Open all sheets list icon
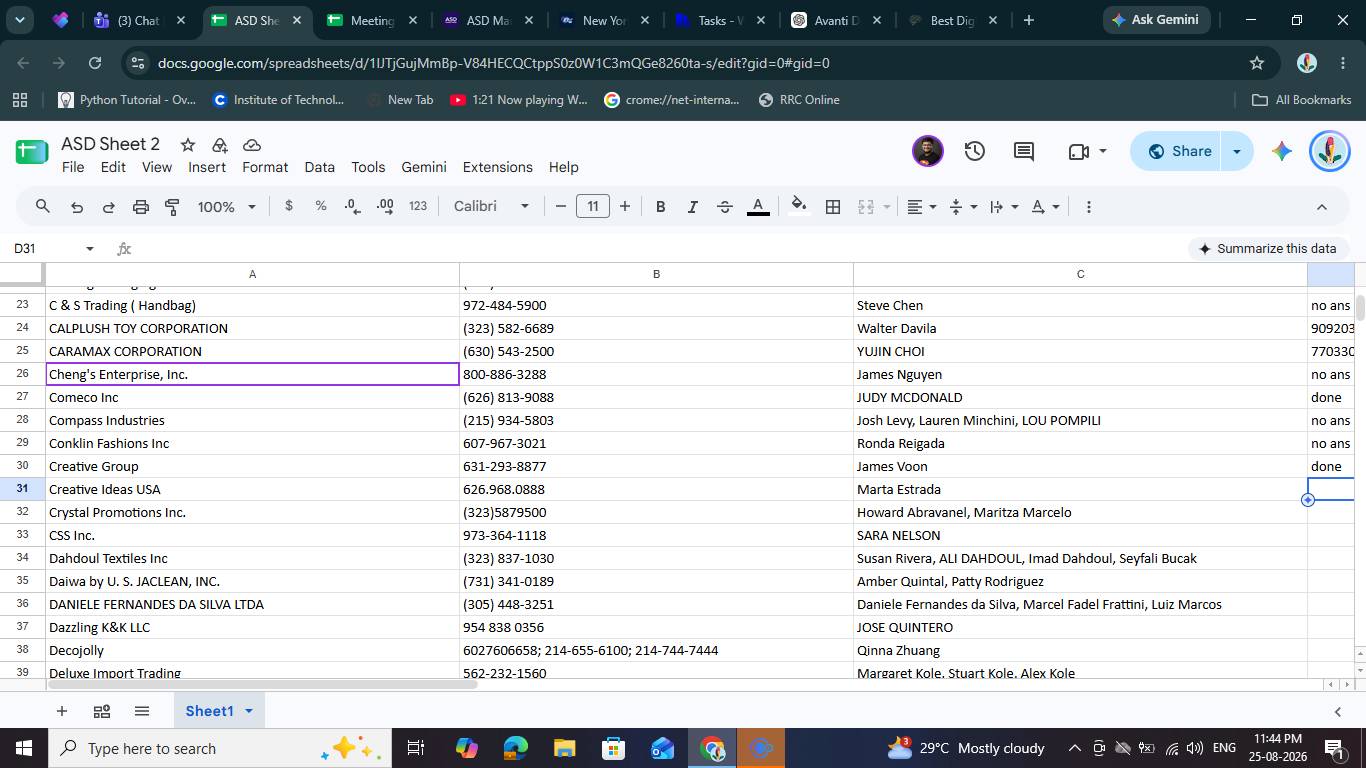 point(141,711)
